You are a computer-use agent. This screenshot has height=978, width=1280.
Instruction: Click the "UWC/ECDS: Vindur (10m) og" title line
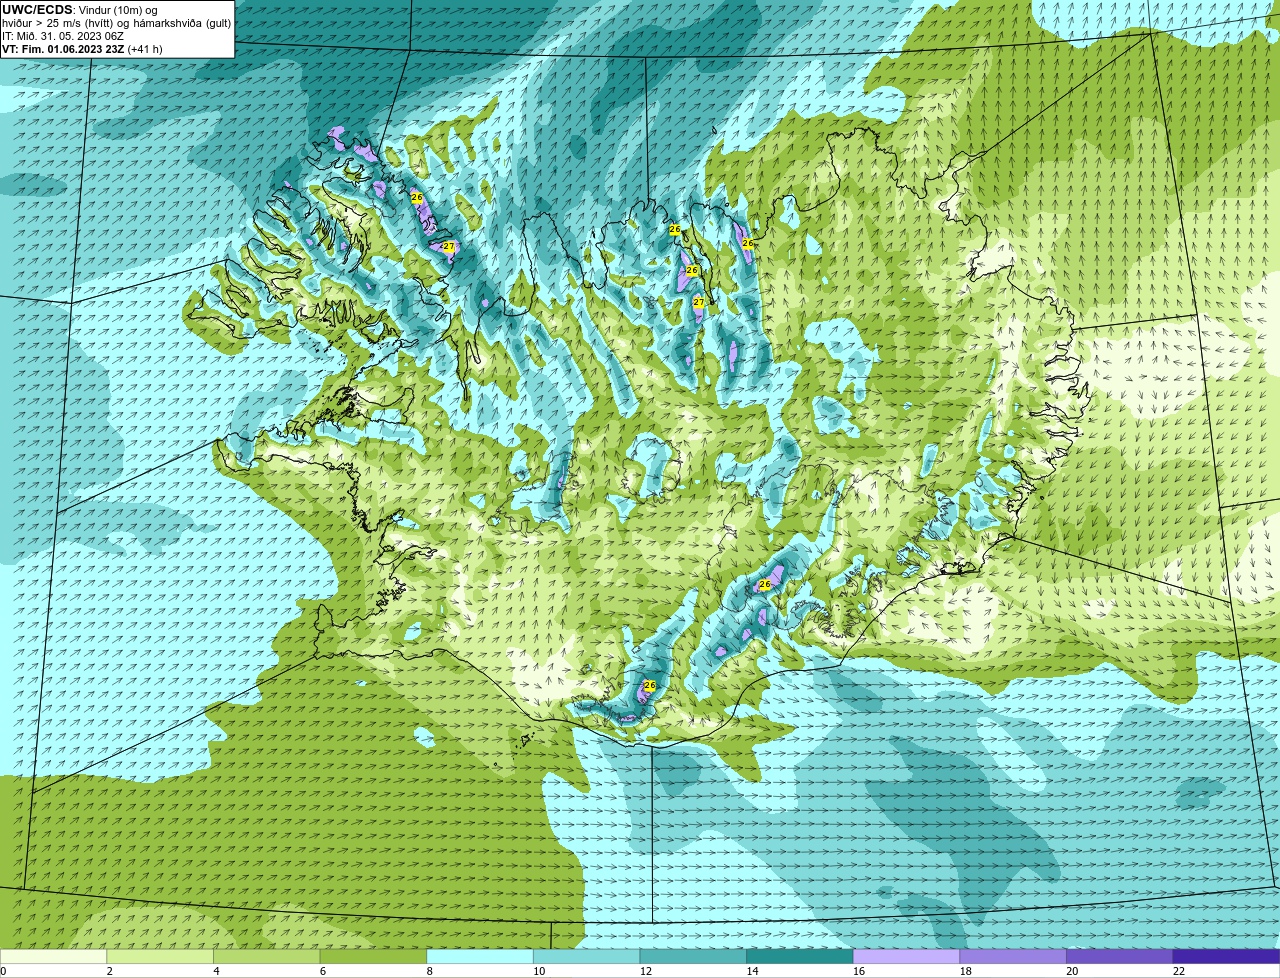point(80,10)
